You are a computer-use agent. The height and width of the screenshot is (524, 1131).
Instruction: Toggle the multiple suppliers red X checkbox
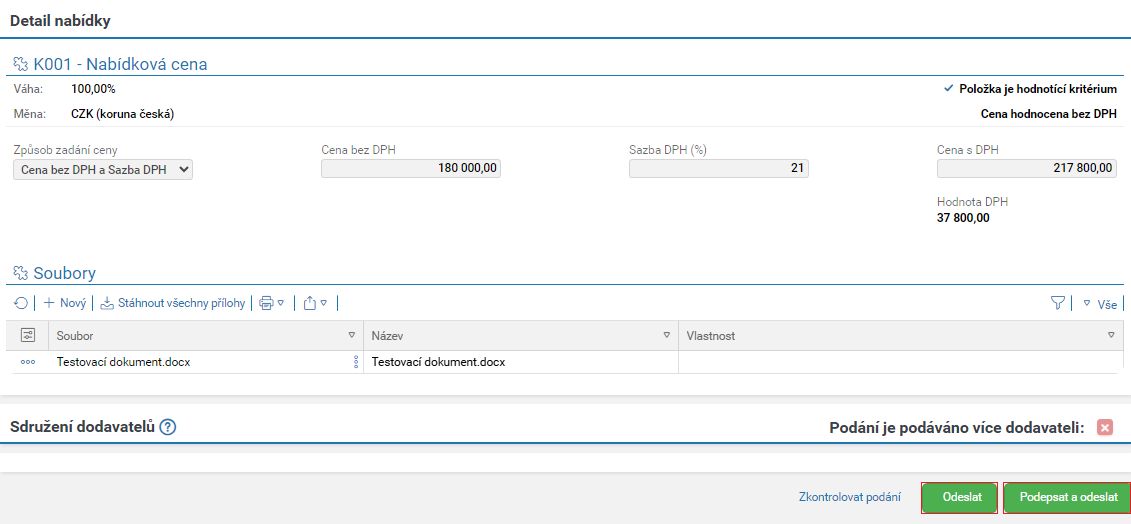coord(1104,427)
